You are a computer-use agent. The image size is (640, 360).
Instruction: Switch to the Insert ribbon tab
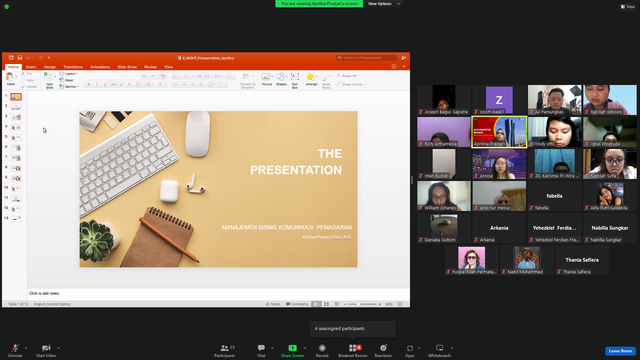click(31, 67)
